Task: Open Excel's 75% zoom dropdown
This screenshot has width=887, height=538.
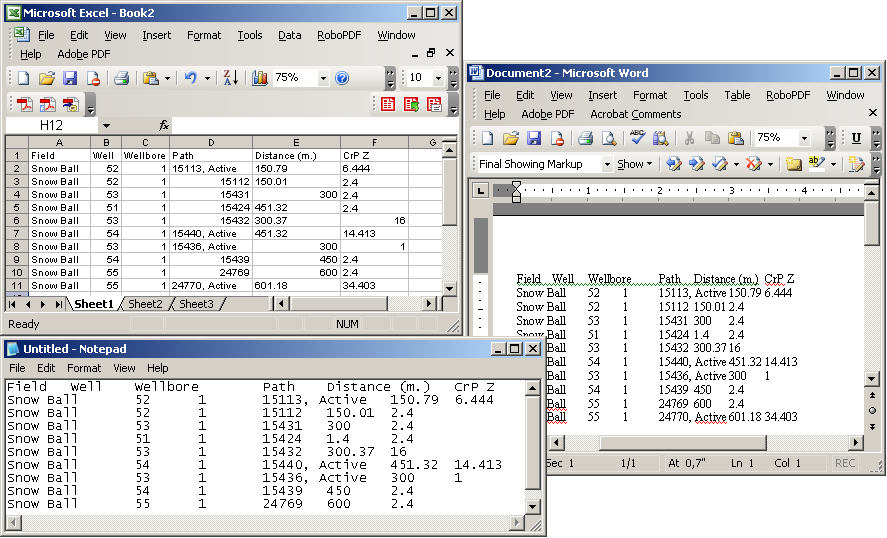Action: click(323, 78)
